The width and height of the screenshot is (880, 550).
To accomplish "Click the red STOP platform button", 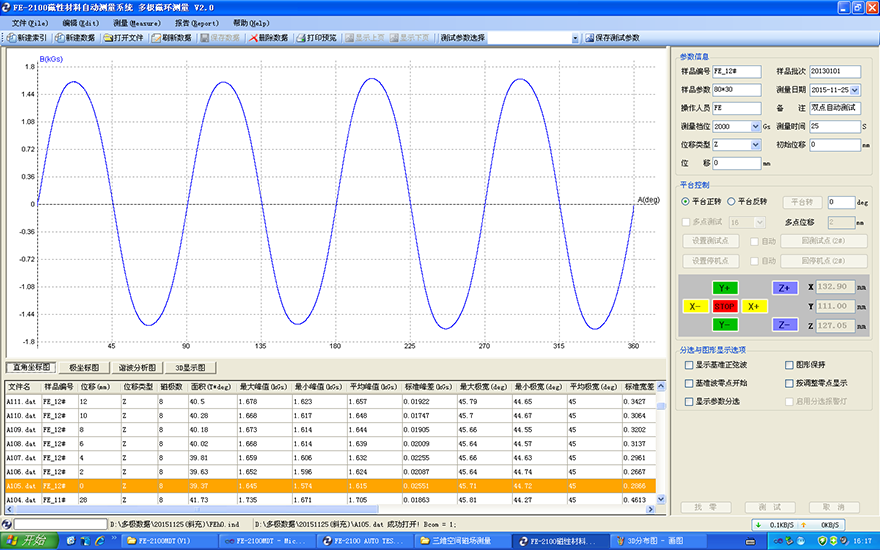I will tap(725, 306).
